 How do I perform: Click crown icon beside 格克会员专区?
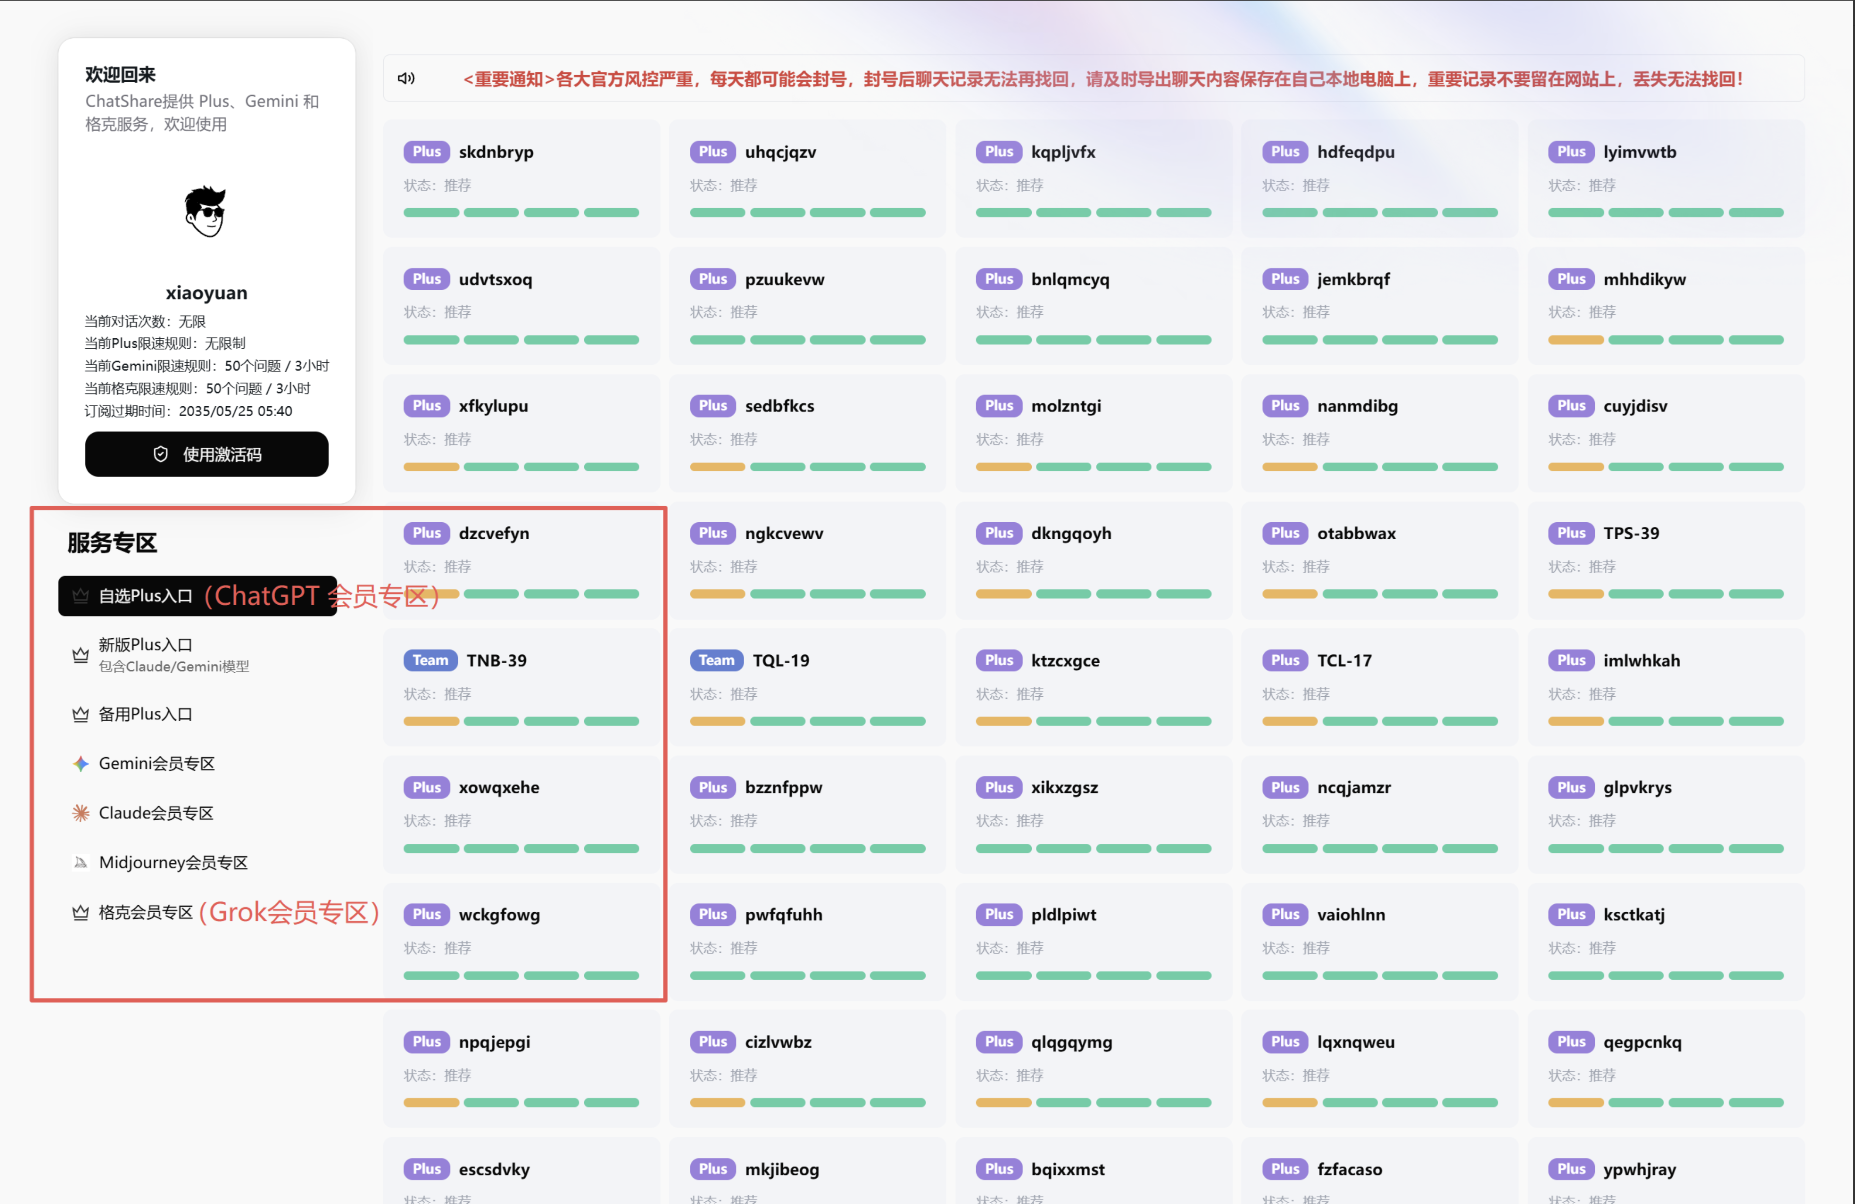pyautogui.click(x=81, y=912)
